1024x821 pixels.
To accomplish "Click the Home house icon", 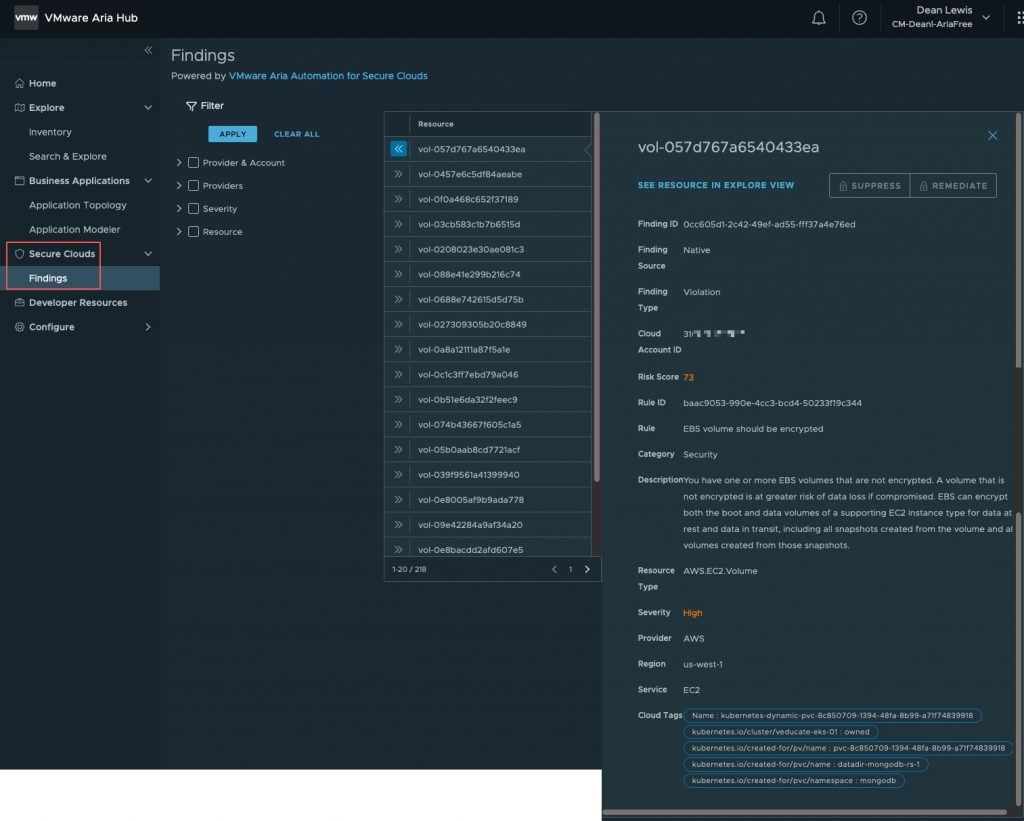I will click(20, 83).
